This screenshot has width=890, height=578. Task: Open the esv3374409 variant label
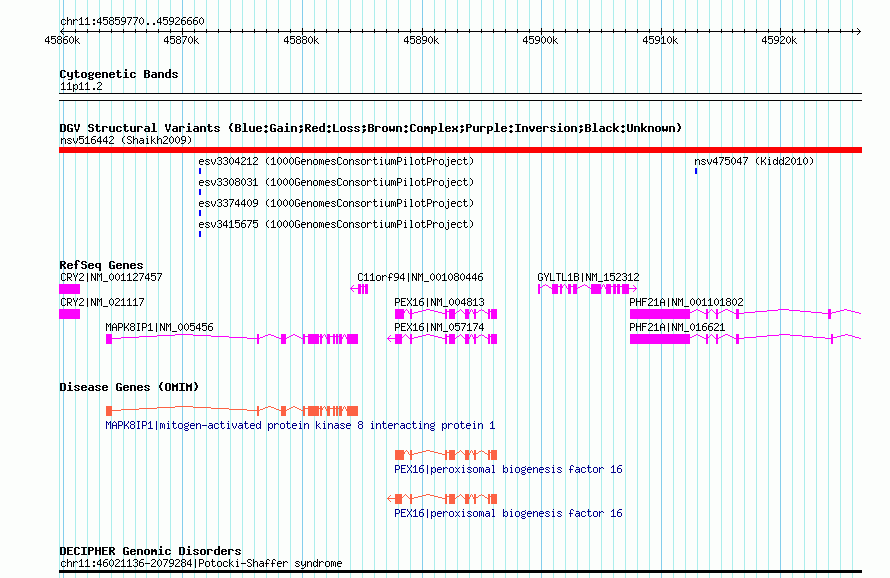point(336,203)
